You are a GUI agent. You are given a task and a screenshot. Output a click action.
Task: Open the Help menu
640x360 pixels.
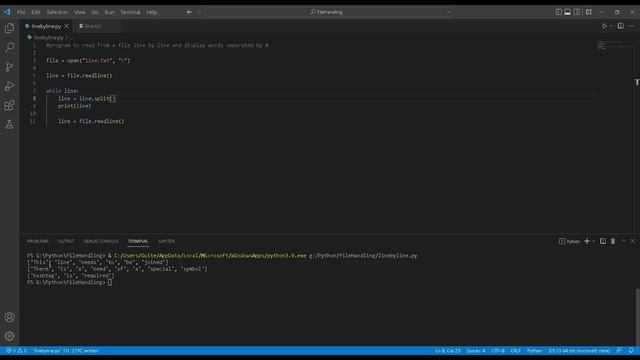152,12
